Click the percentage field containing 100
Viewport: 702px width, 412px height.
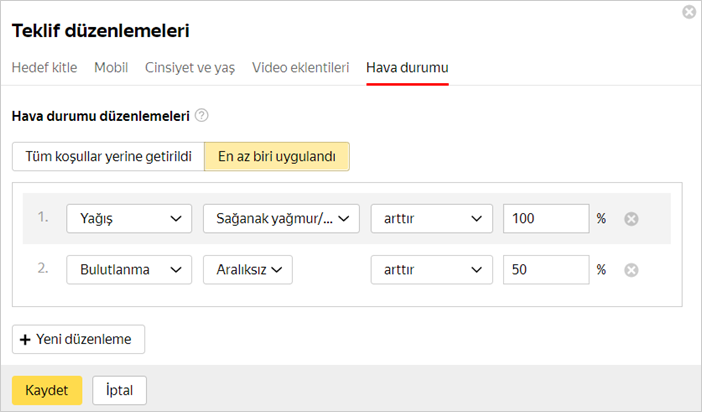(x=547, y=219)
